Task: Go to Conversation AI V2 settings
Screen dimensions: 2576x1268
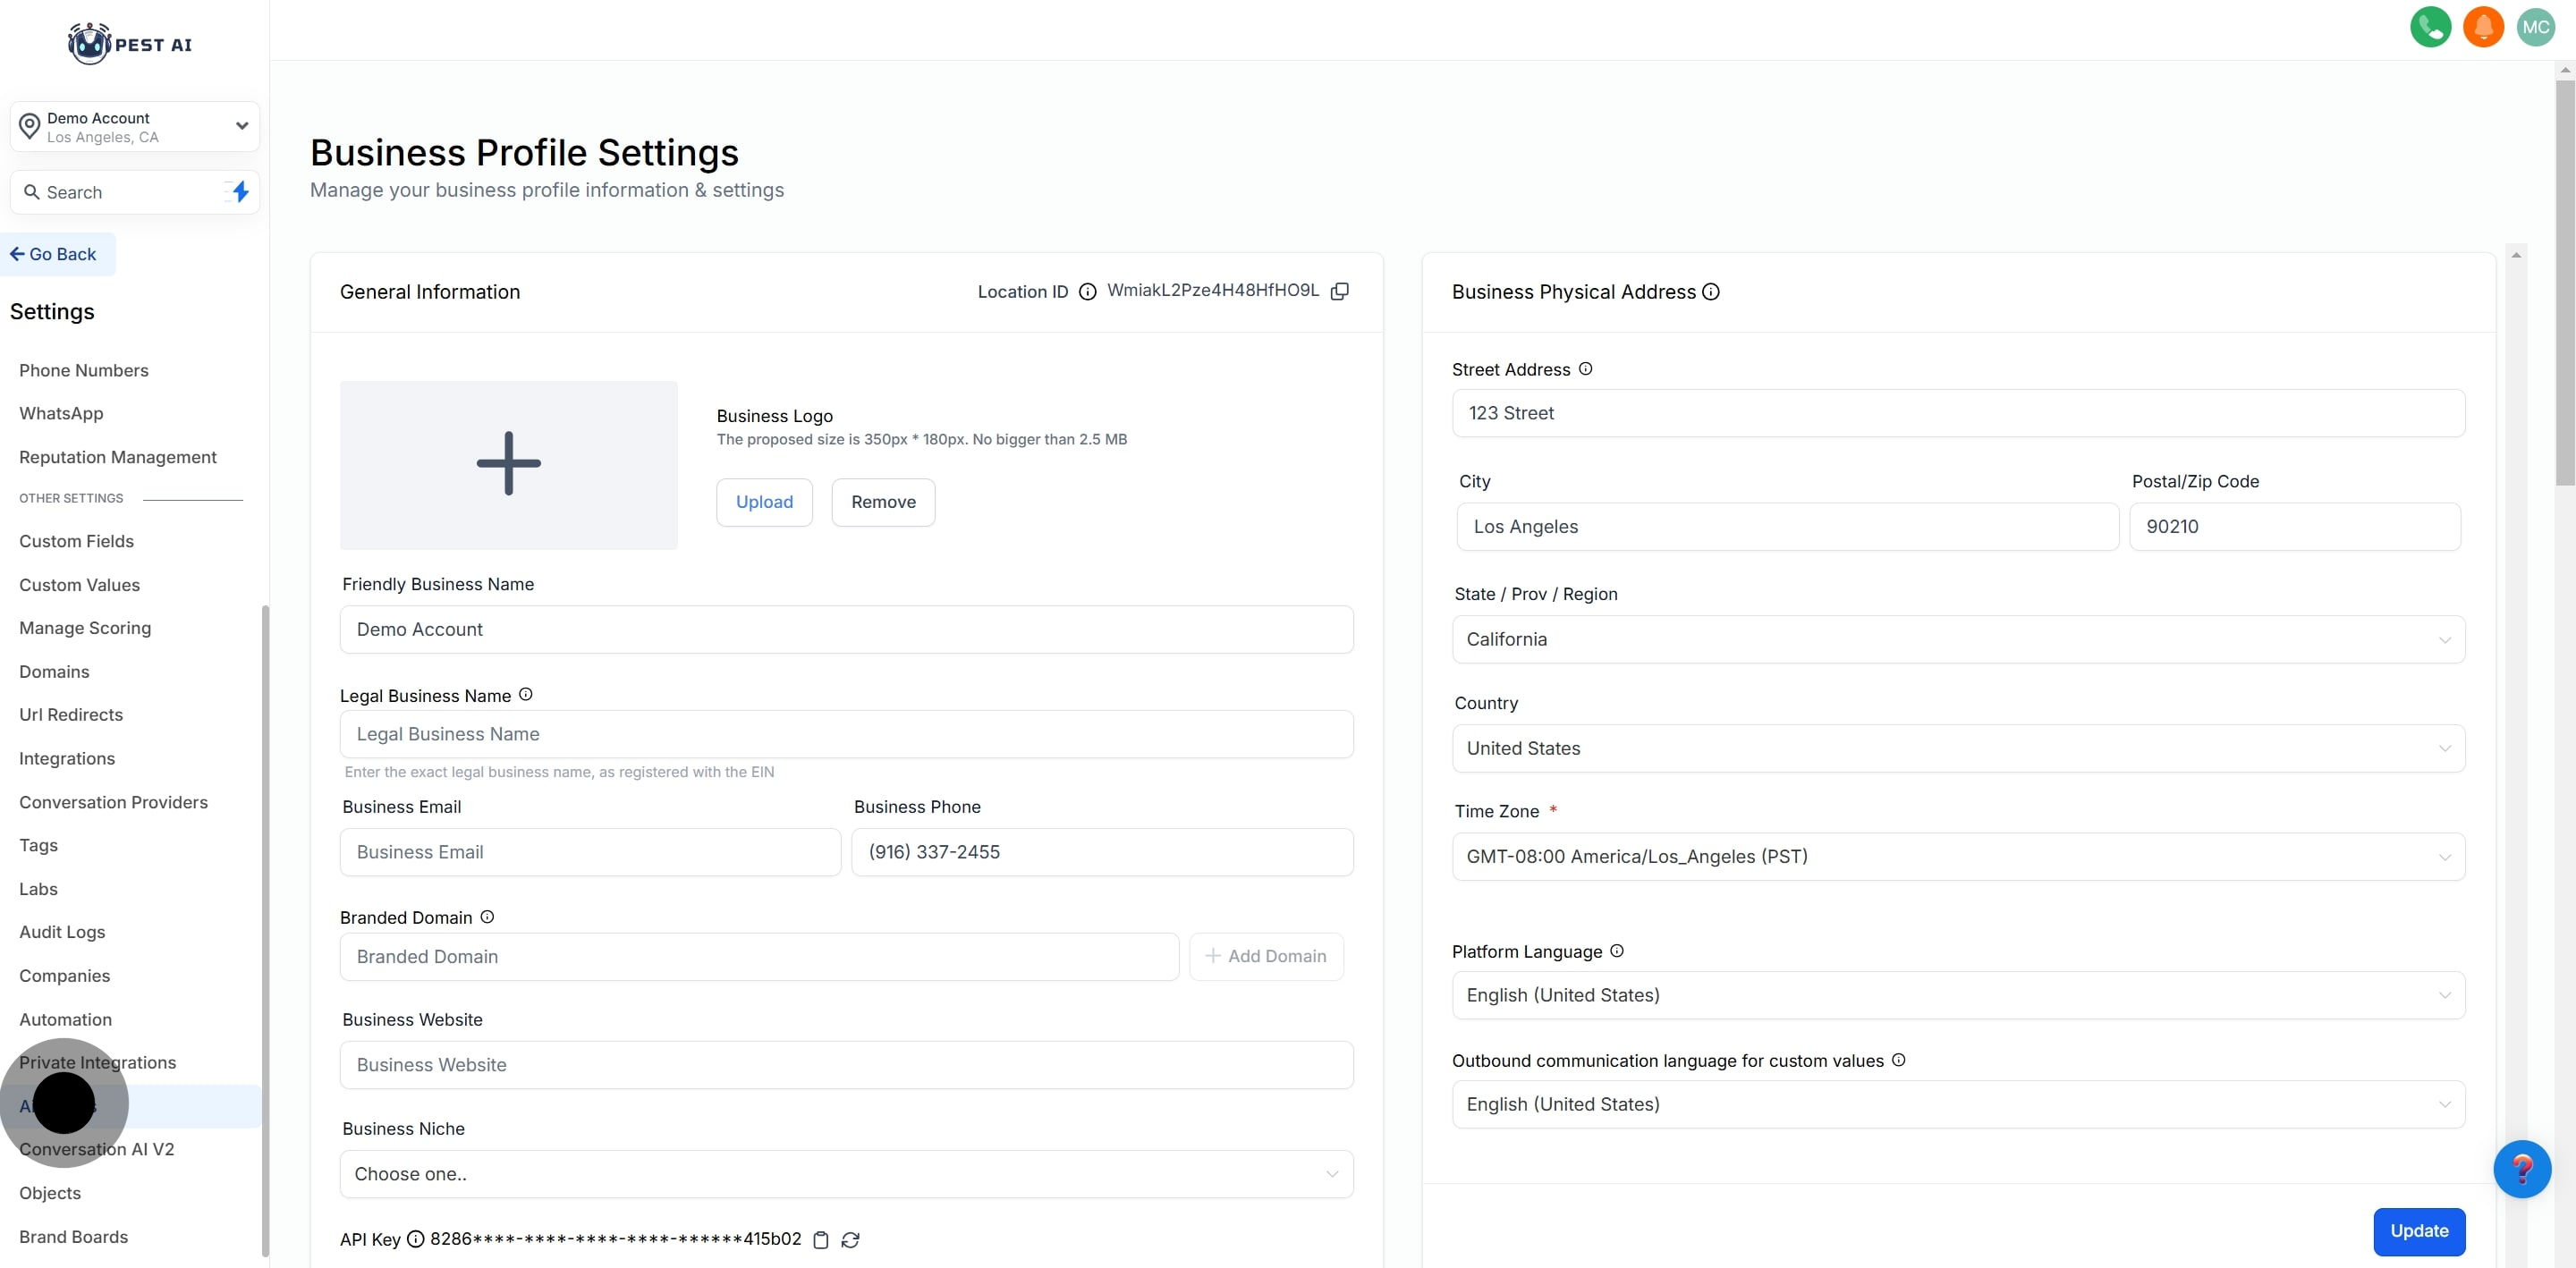Action: pos(97,1150)
